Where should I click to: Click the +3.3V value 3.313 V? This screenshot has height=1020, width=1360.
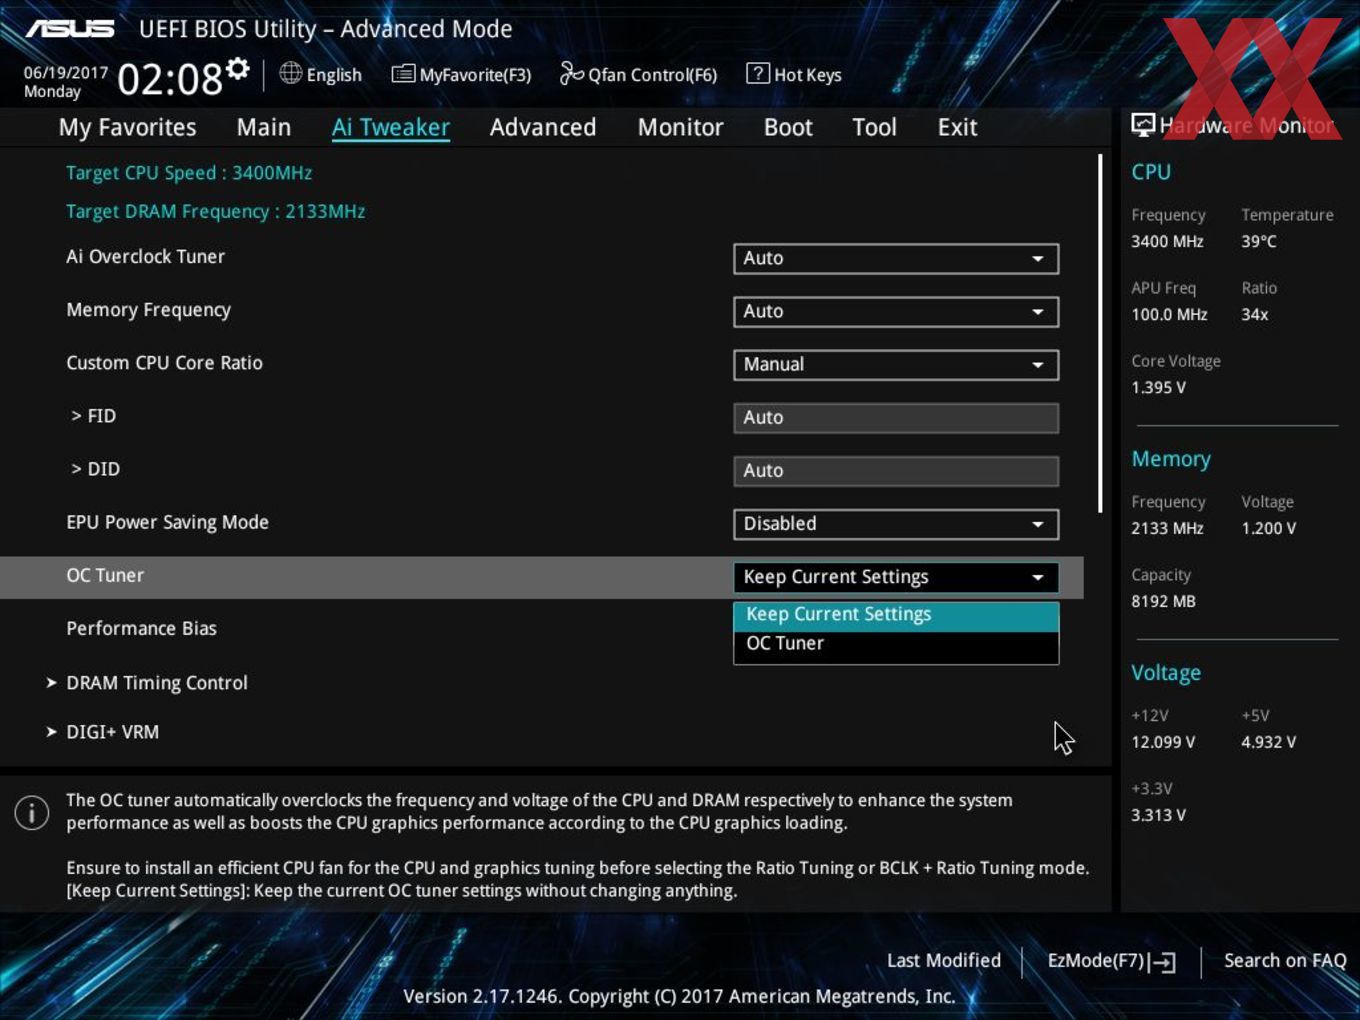pyautogui.click(x=1158, y=815)
